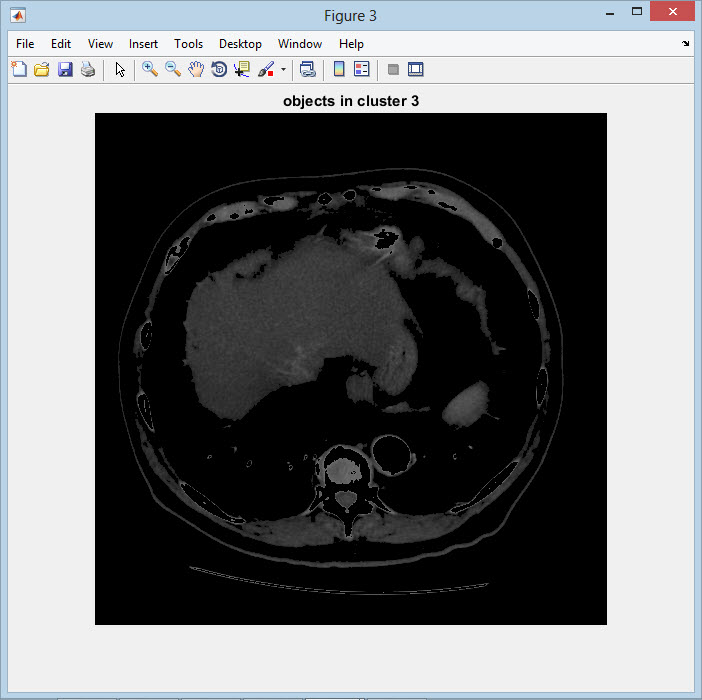Activate the Zoom In magnifier tool
The image size is (702, 700).
point(150,69)
